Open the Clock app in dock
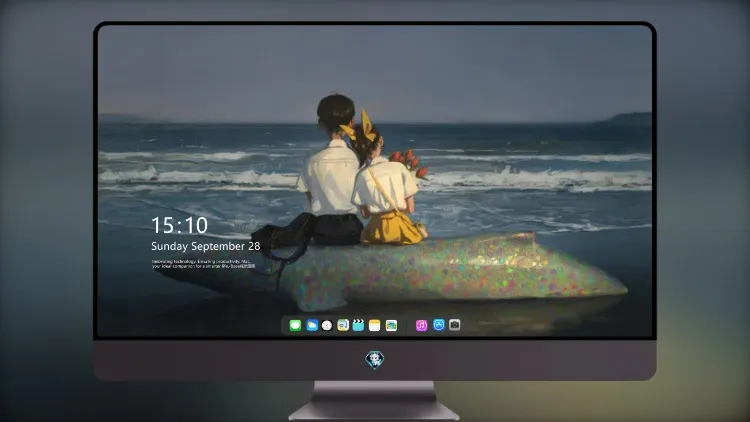 (327, 325)
